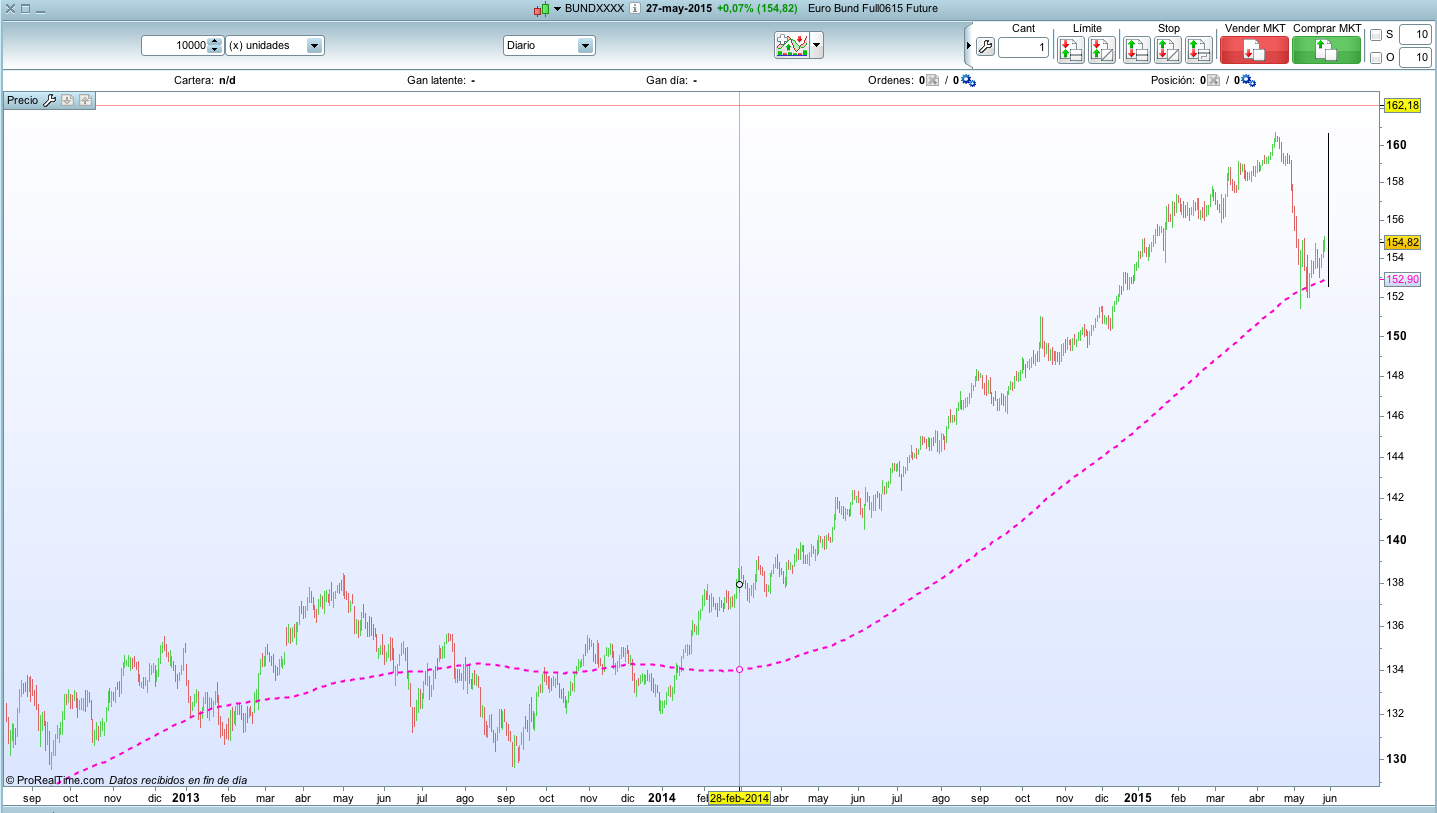Click the 2013 year label on time axis
Screen dimensions: 1437x813
point(186,798)
